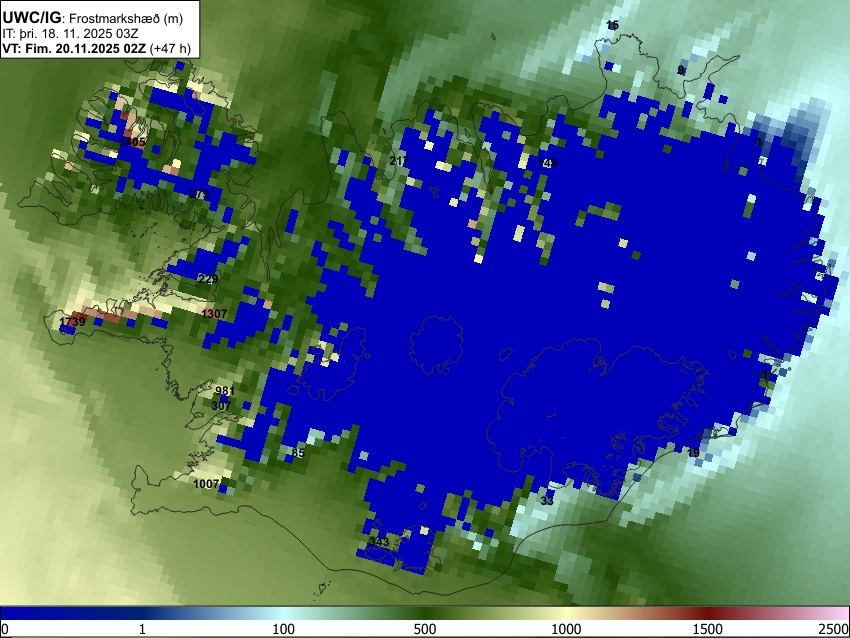Image resolution: width=850 pixels, height=638 pixels.
Task: Click the '(+47 h)' forecast offset text
Action: pos(170,48)
